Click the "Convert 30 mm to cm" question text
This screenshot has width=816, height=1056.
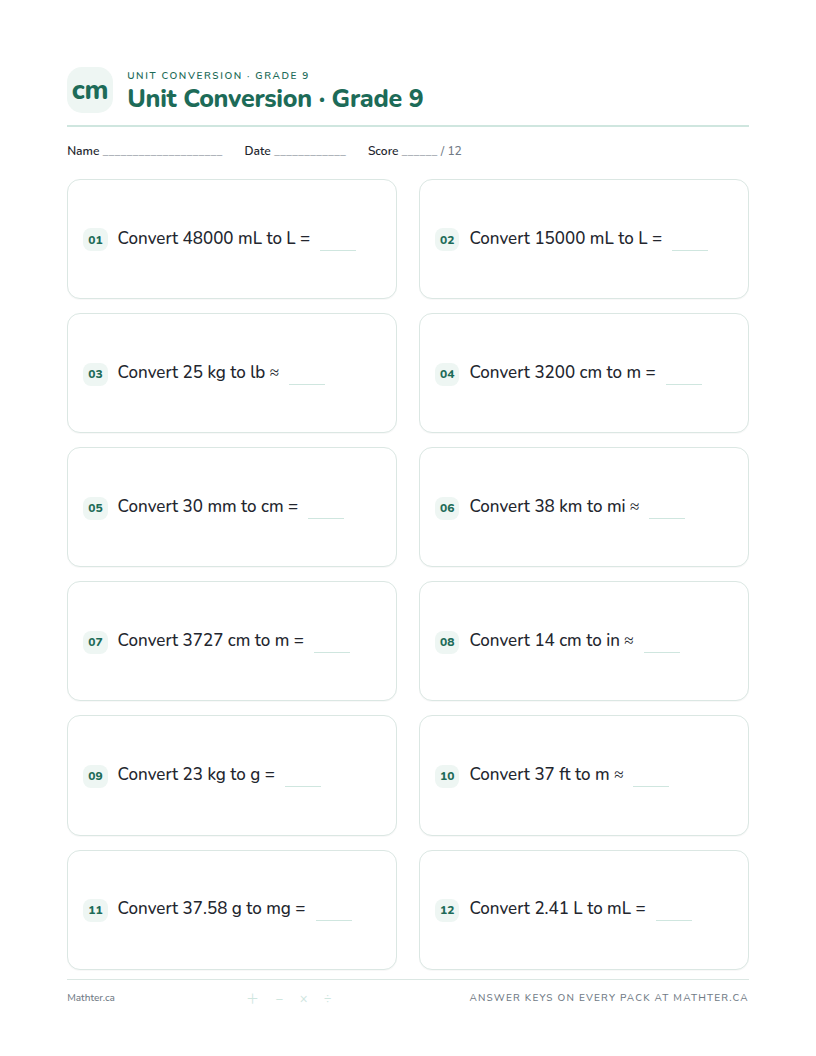pyautogui.click(x=207, y=506)
